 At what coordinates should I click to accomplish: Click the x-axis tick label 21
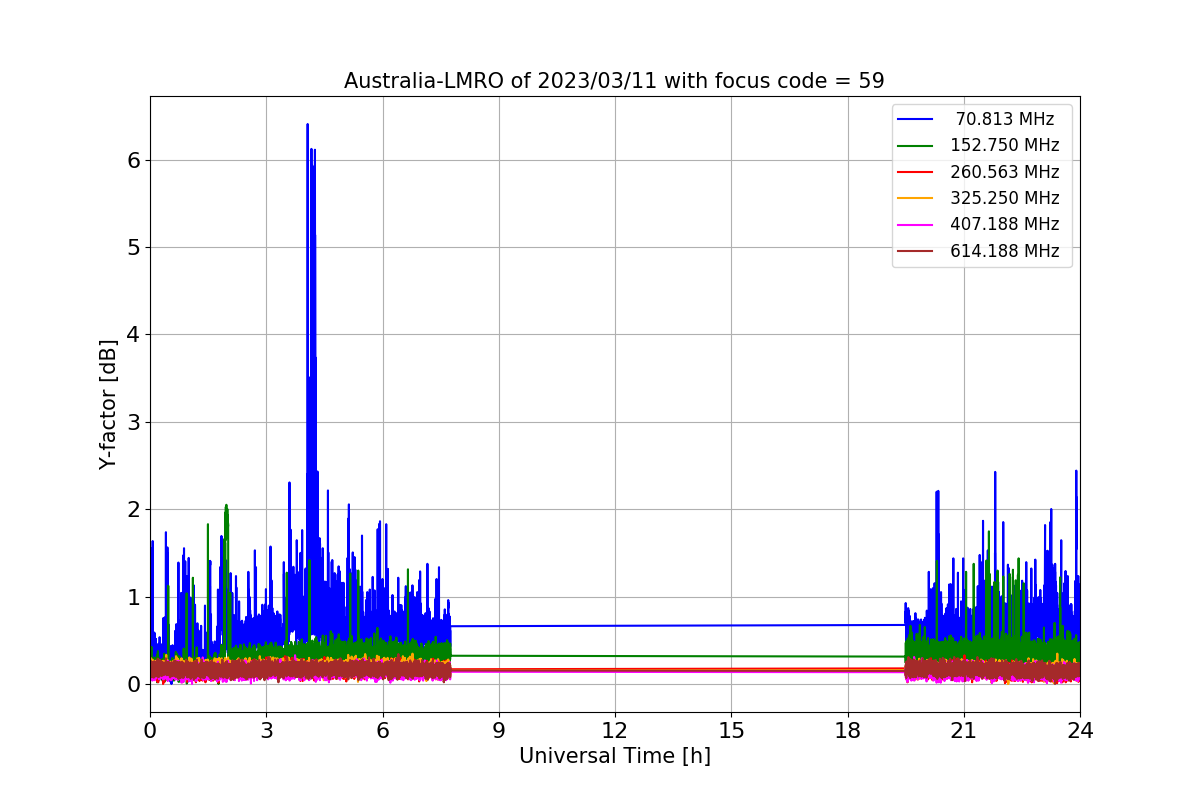click(x=963, y=731)
